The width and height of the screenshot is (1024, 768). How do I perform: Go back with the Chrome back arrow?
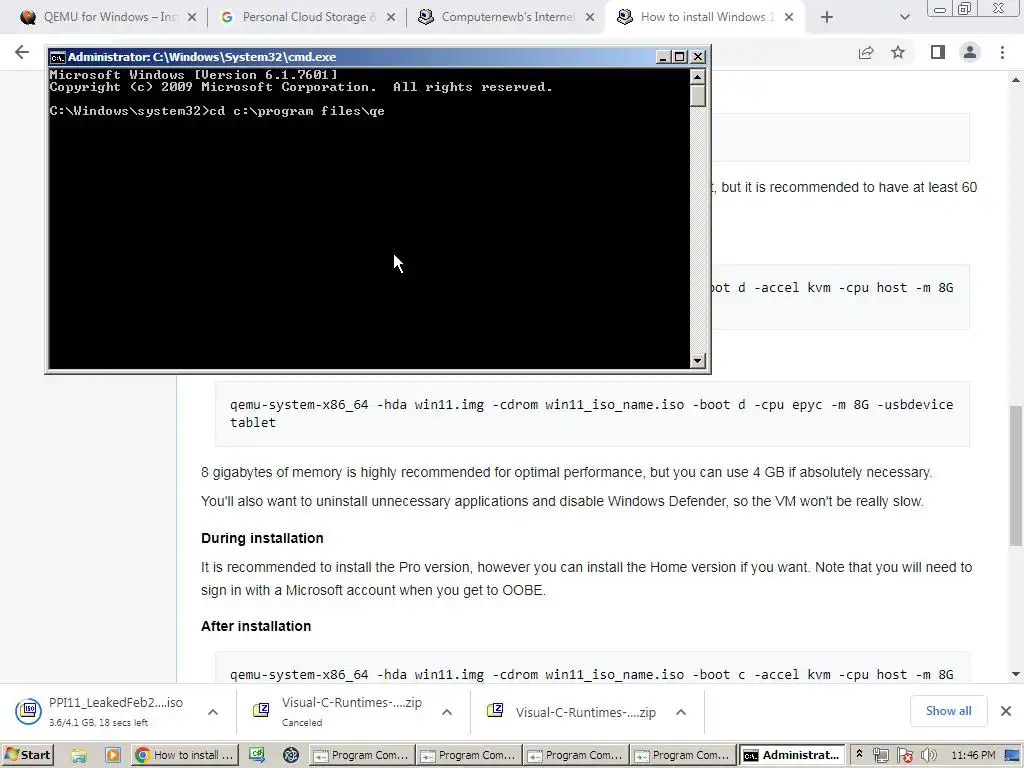coord(22,52)
